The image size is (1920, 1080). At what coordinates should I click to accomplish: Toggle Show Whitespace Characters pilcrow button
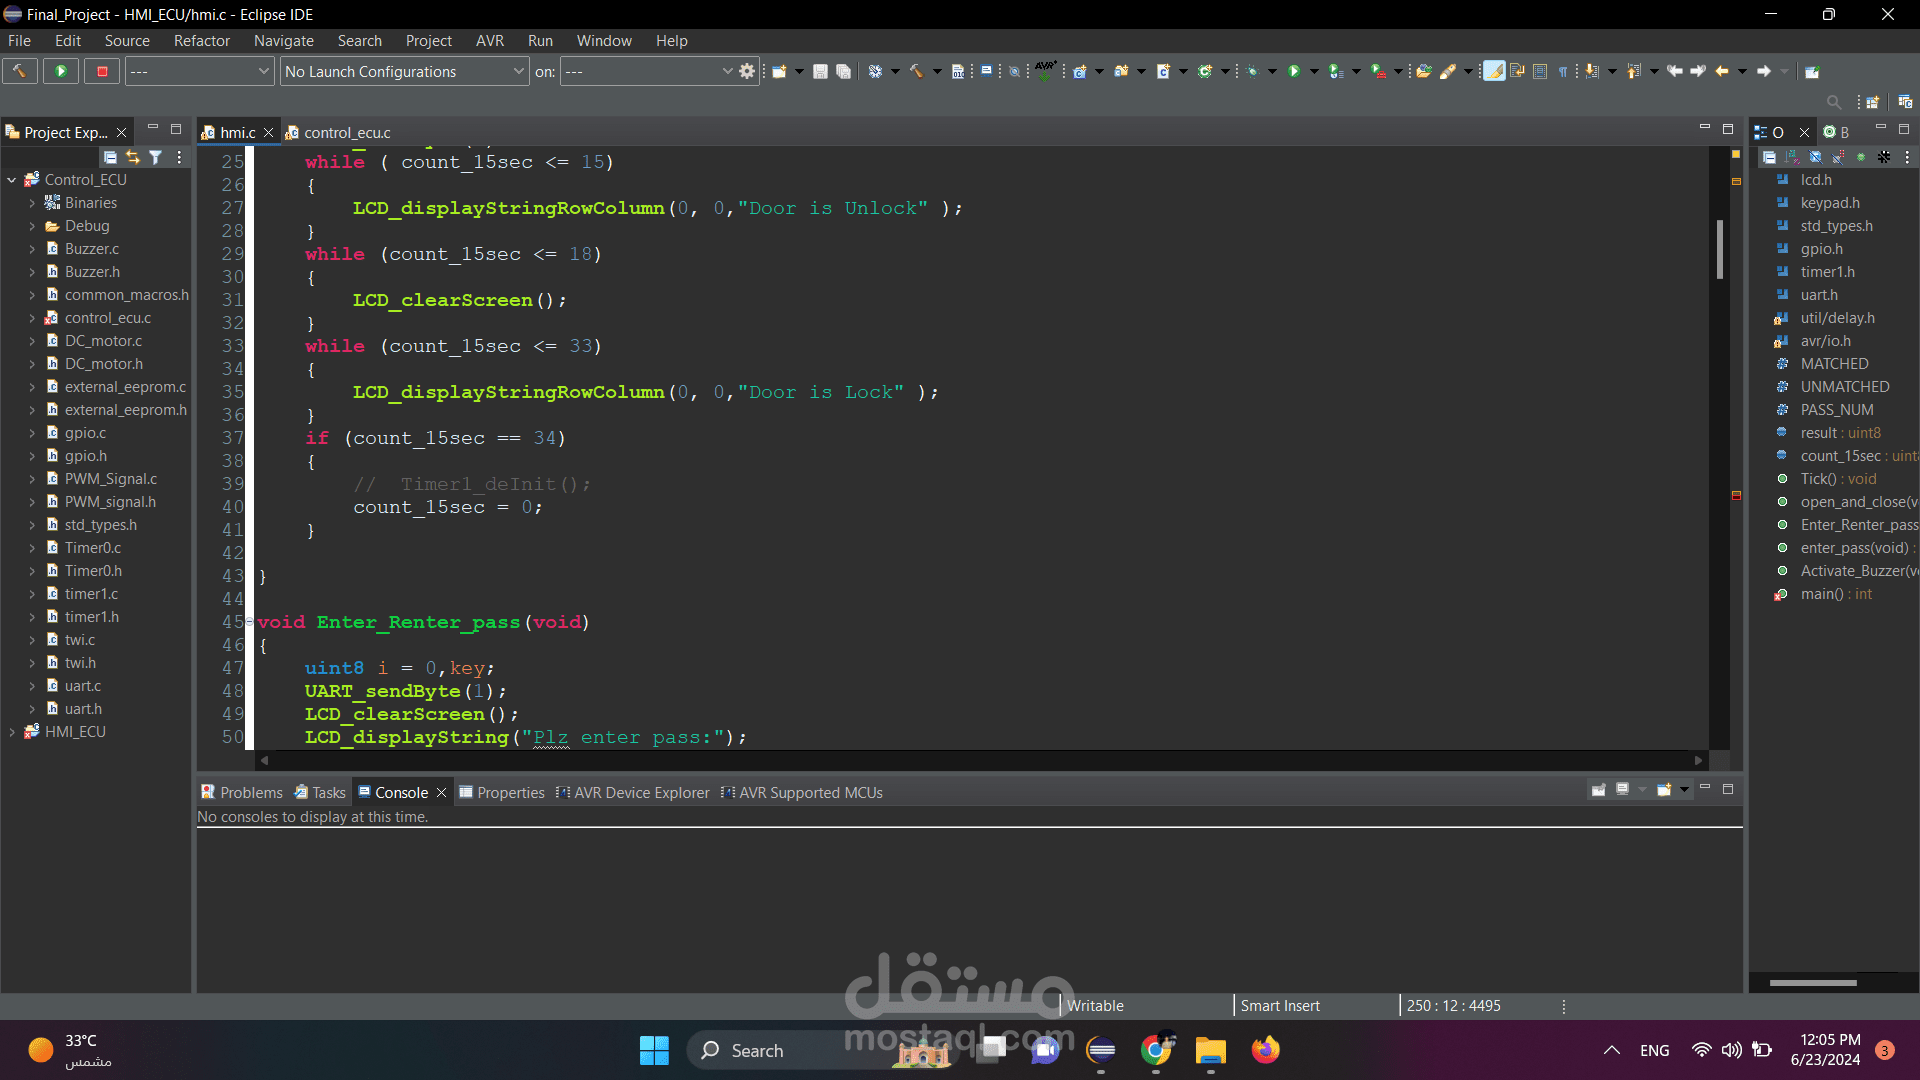coord(1562,71)
